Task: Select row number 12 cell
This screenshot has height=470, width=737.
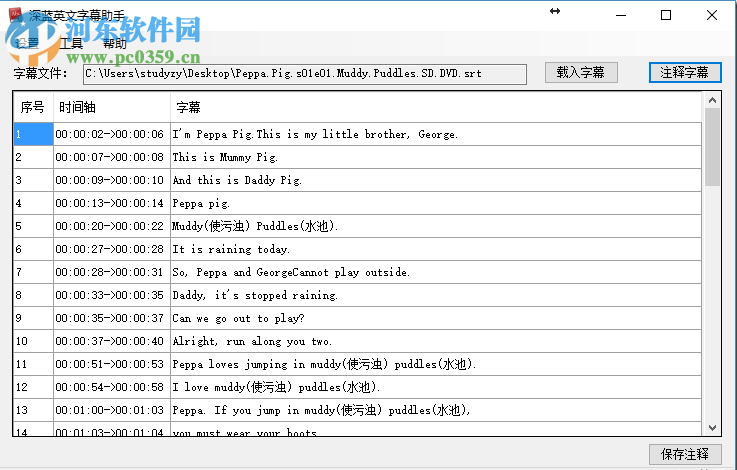Action: click(33, 387)
